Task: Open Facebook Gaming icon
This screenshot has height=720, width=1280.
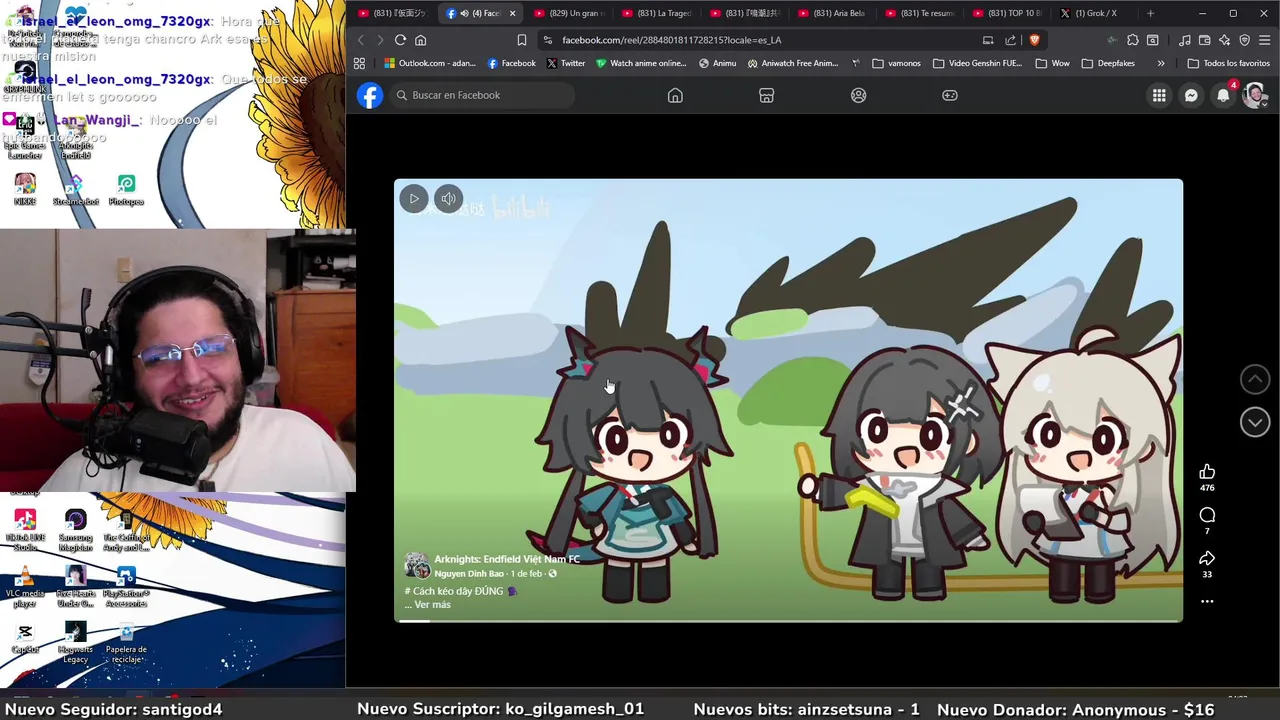Action: 950,95
